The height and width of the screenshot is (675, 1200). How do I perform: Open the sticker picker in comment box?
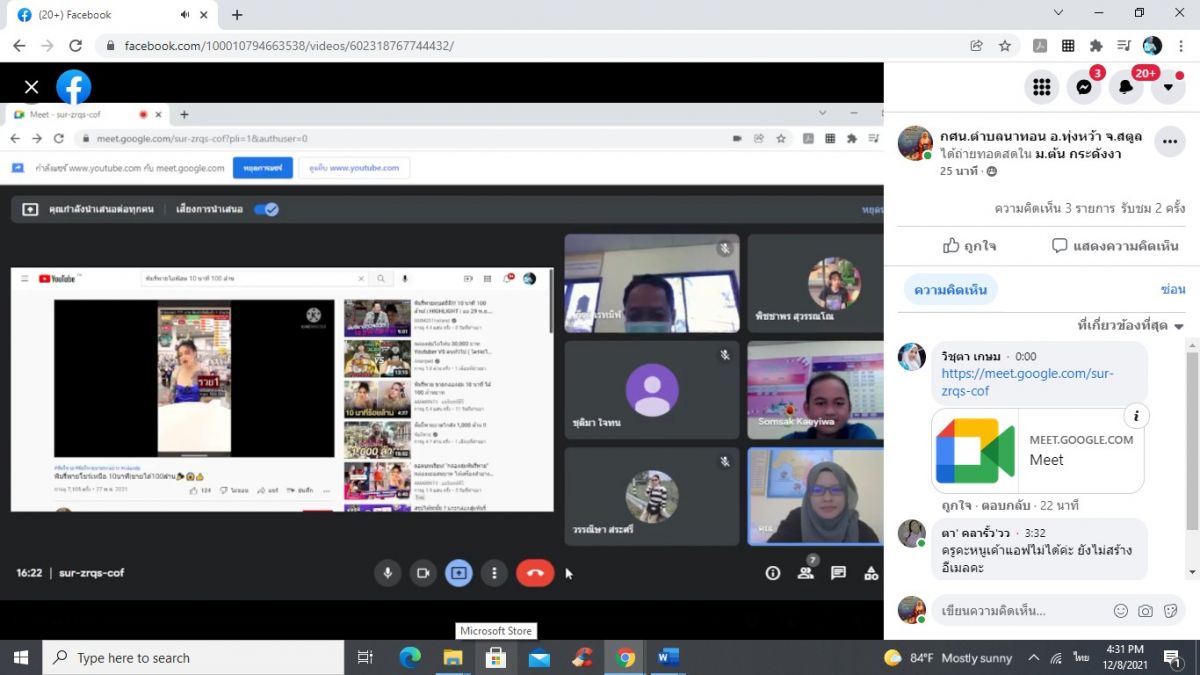[x=1170, y=611]
